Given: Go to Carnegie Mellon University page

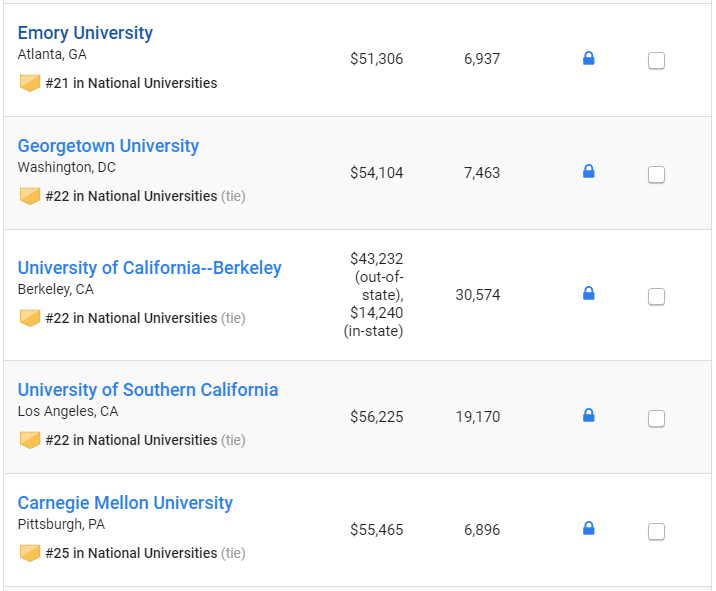Looking at the screenshot, I should 125,503.
